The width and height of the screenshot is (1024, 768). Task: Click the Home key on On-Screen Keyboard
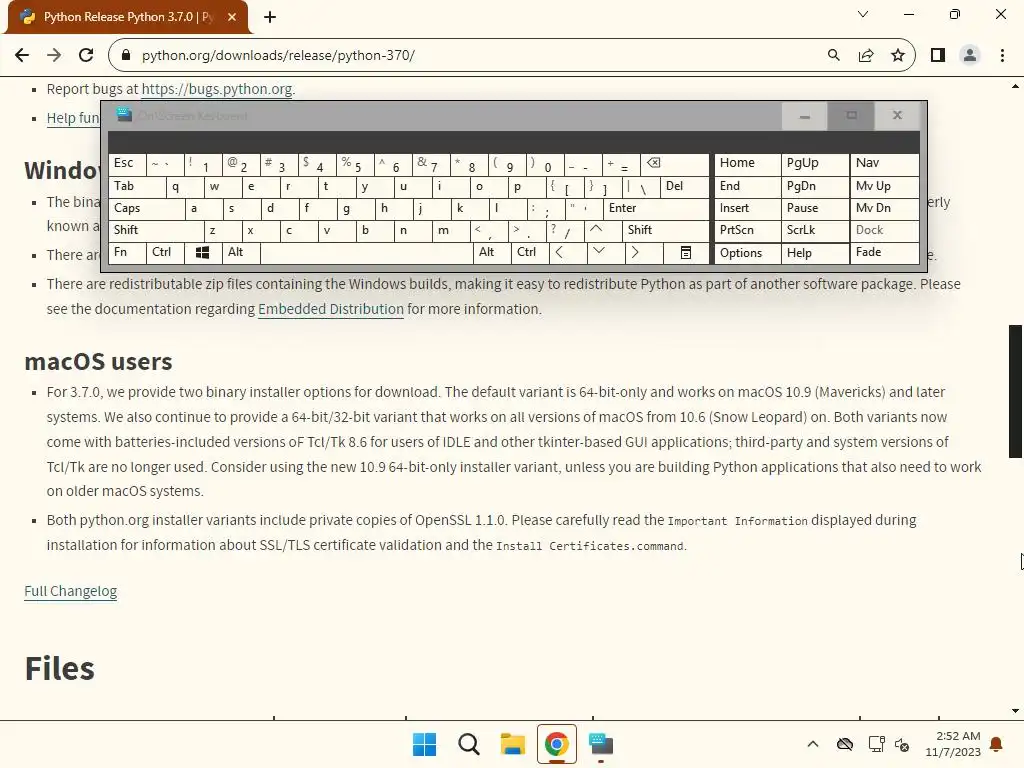[x=748, y=164]
